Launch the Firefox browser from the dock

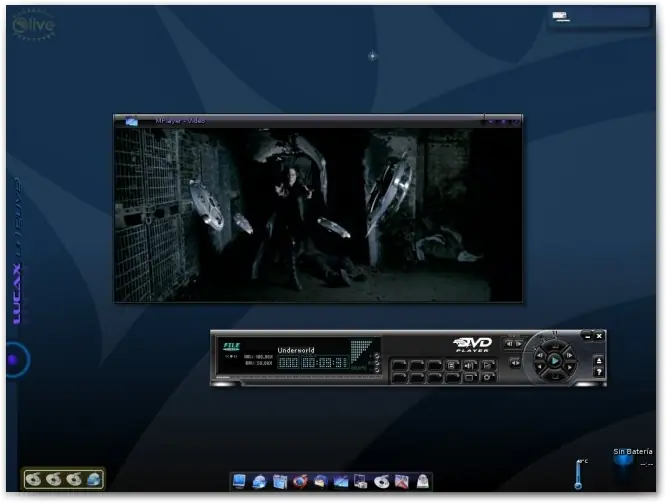[300, 481]
